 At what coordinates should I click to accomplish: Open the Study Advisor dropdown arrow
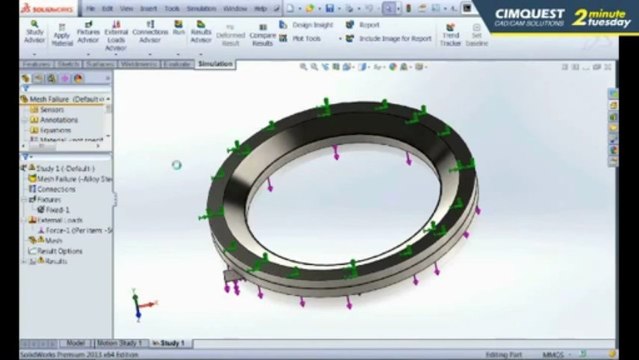pos(35,54)
